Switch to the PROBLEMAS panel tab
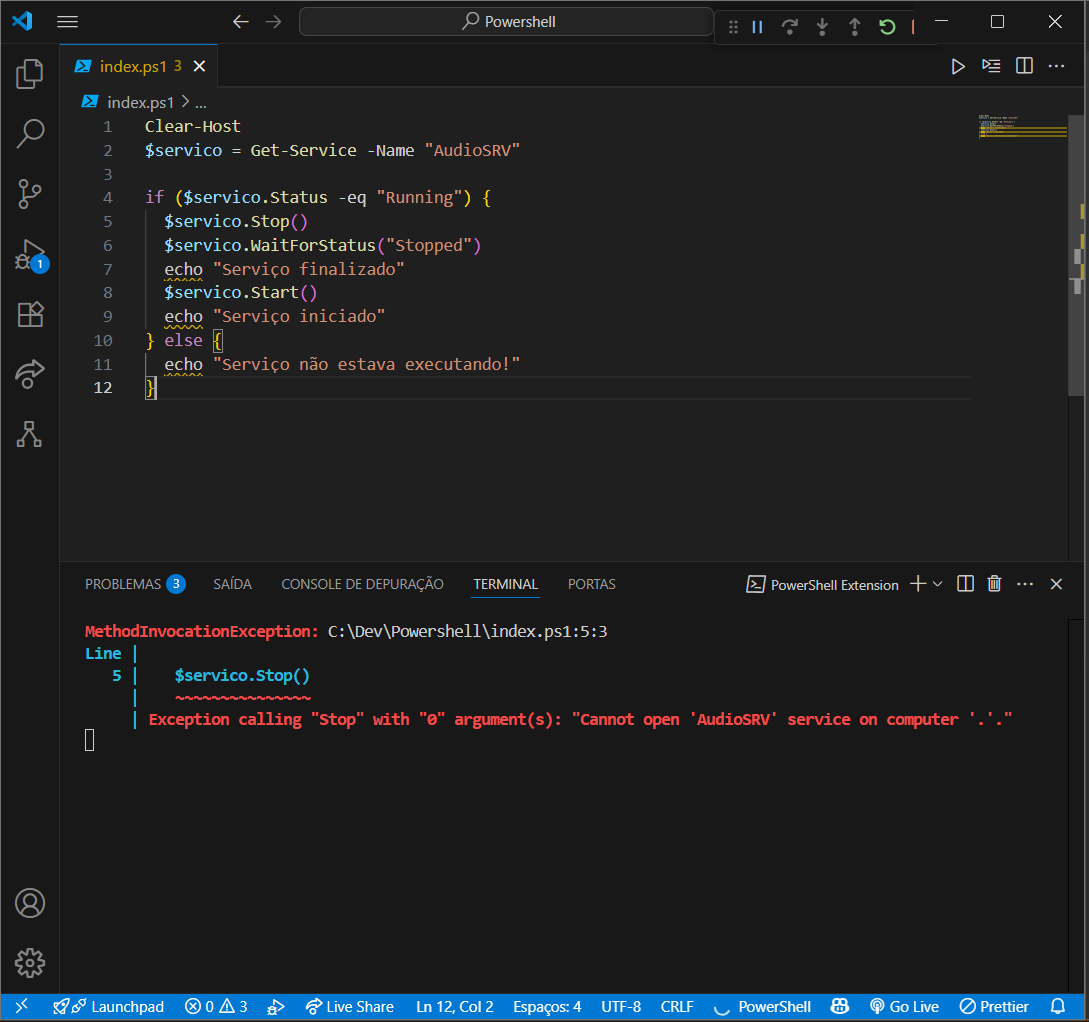 click(123, 585)
